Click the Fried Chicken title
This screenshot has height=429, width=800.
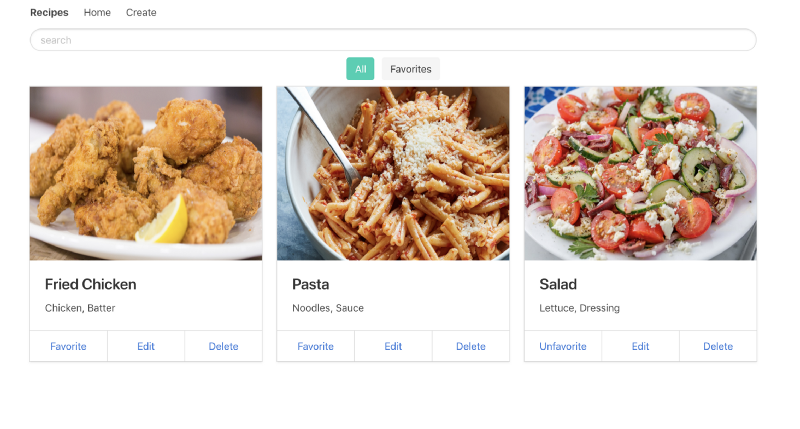(90, 284)
